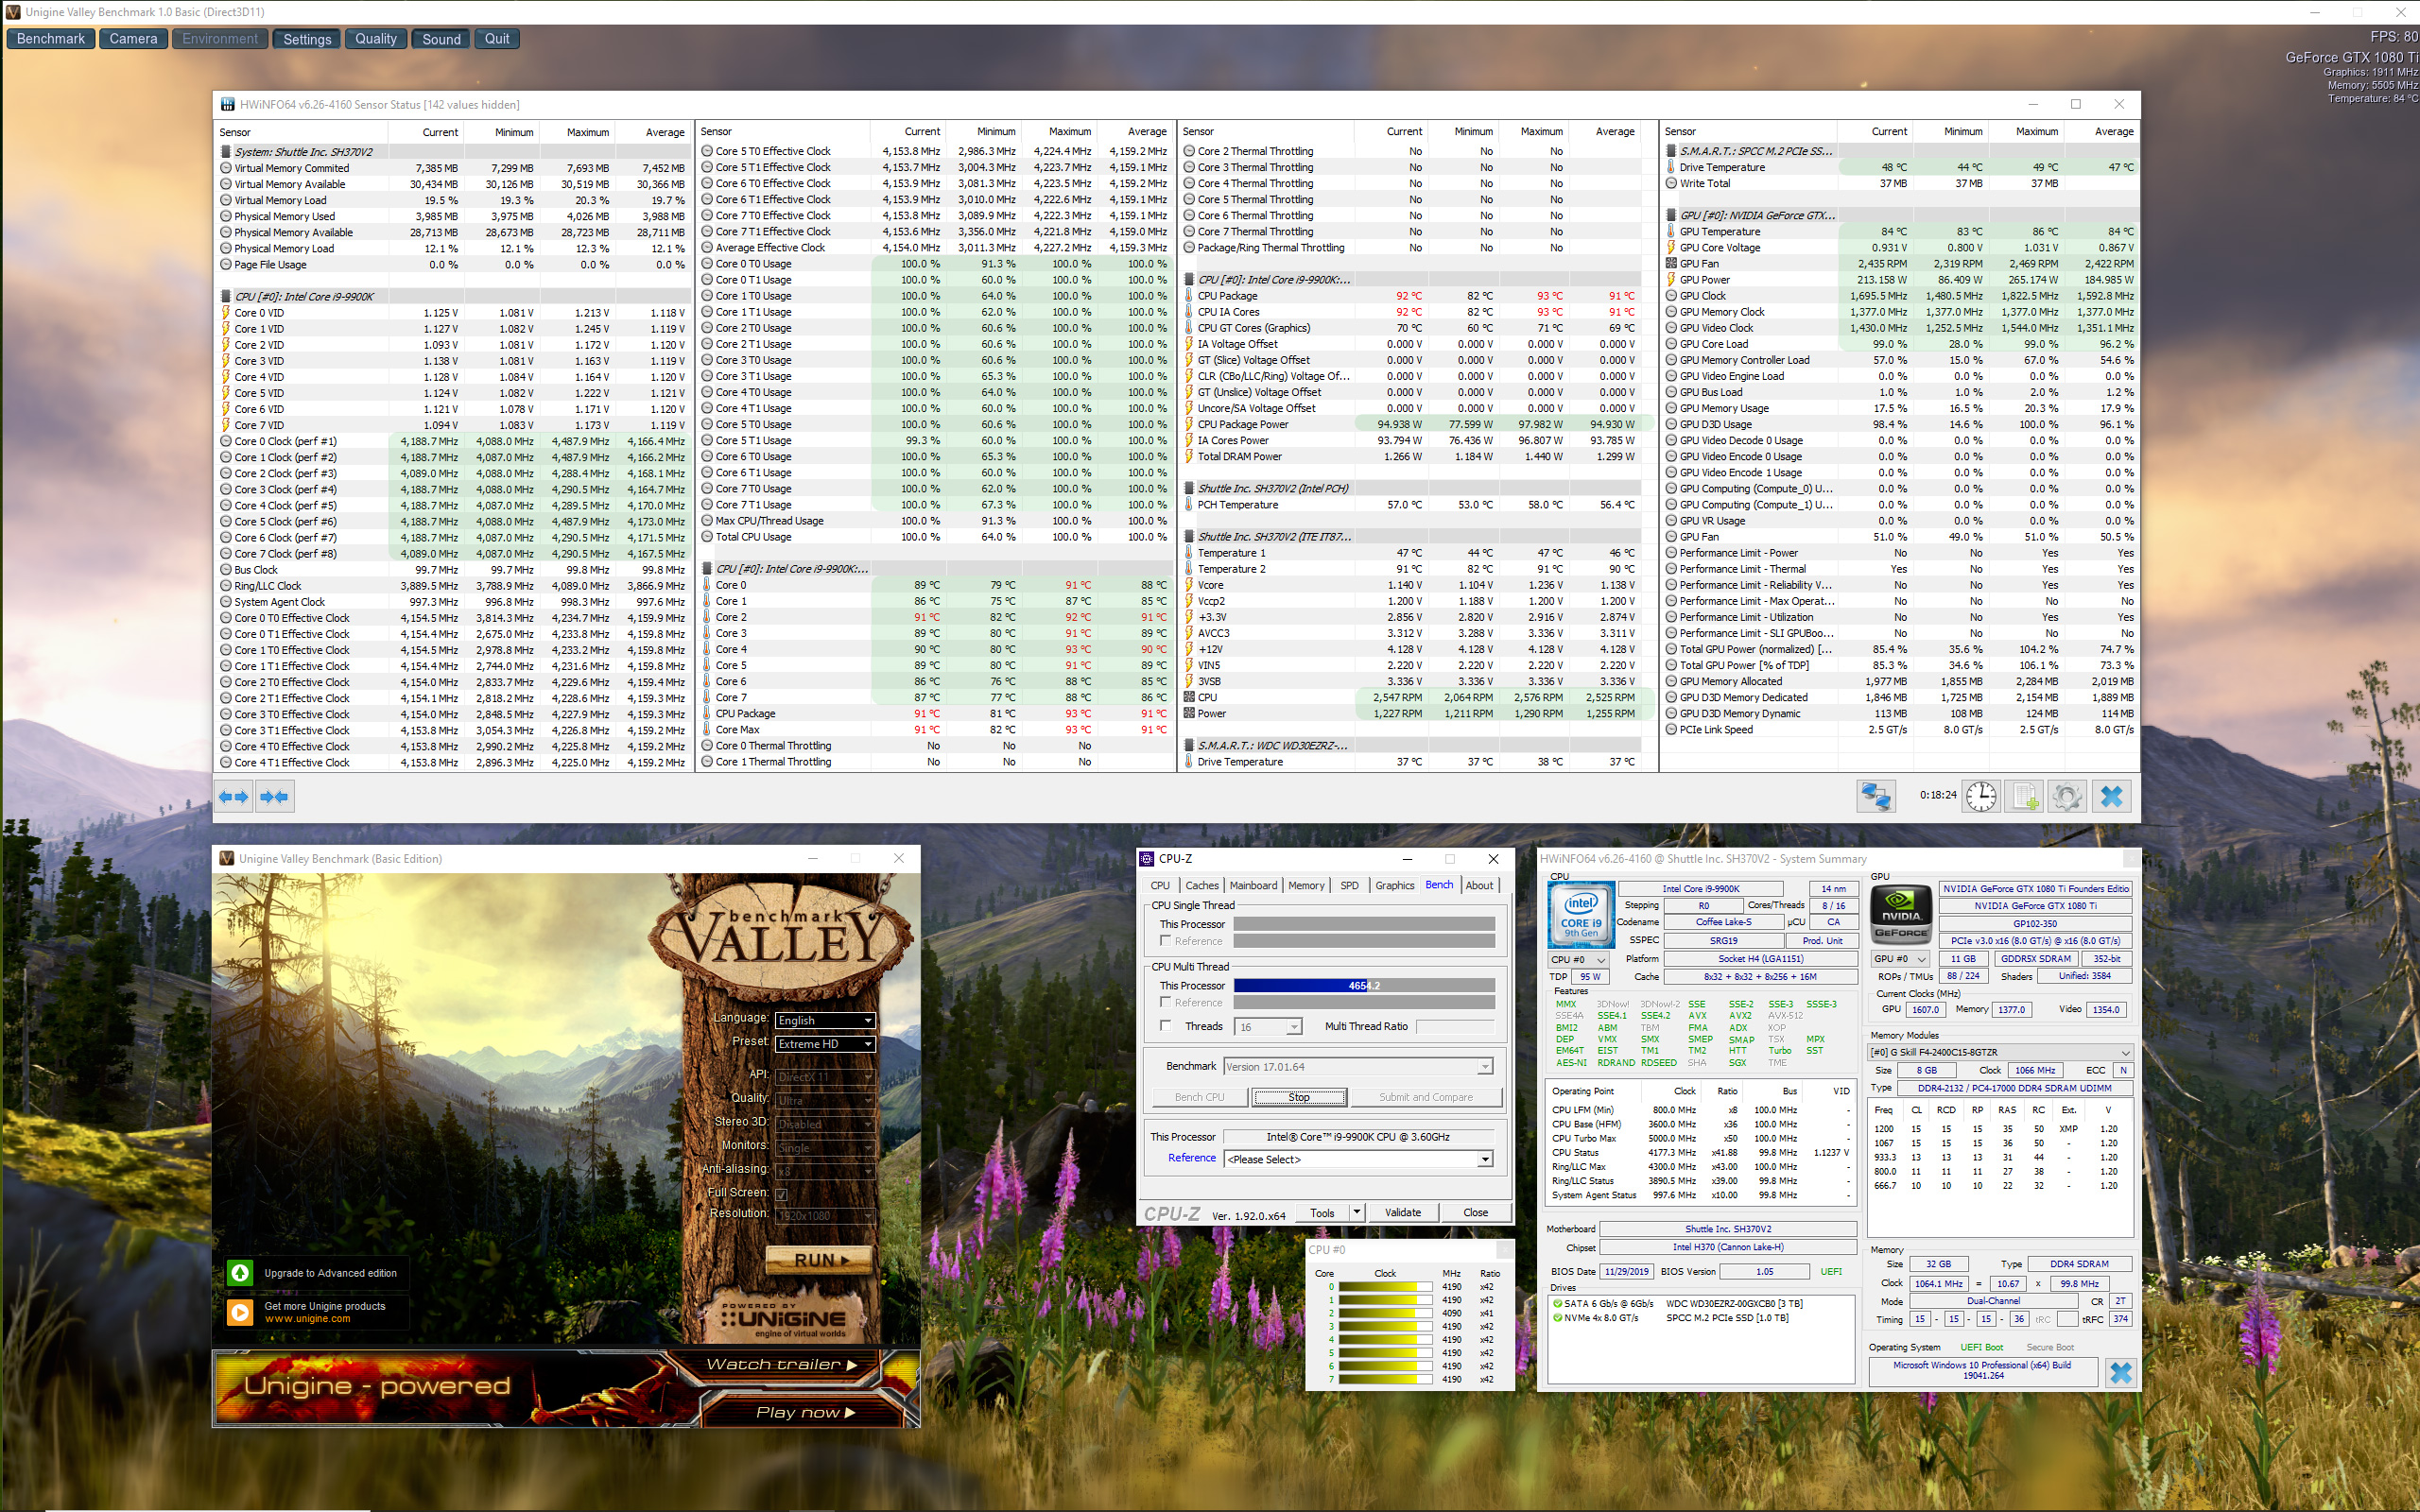Click the GPU [#0] section chip icon
The height and width of the screenshot is (1512, 2420).
pos(1671,215)
